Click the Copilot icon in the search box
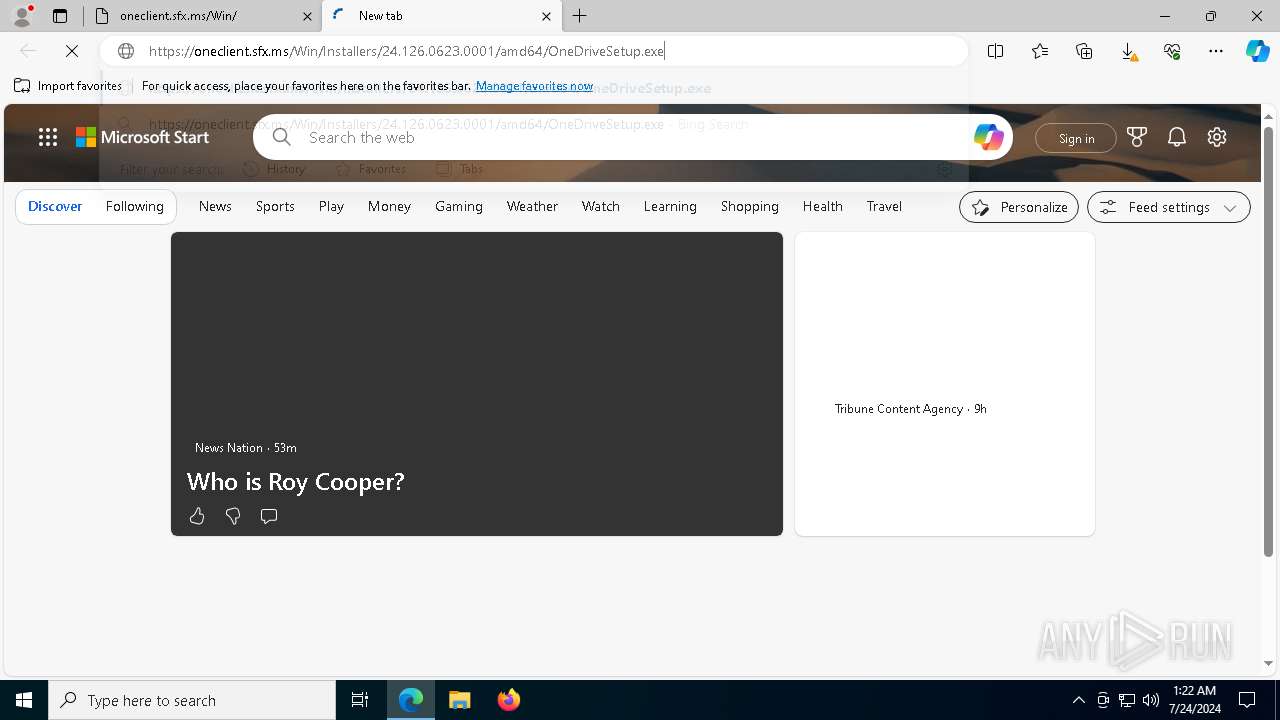This screenshot has height=720, width=1280. 988,137
